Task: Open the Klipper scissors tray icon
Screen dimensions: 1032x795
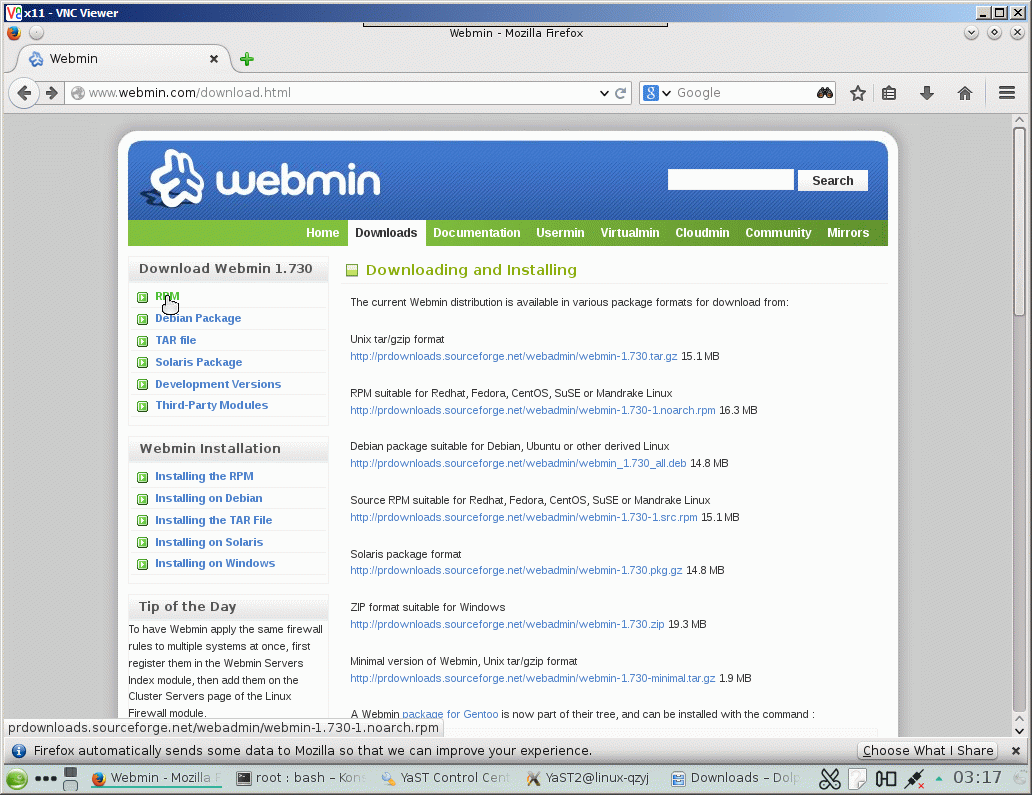Action: (830, 779)
